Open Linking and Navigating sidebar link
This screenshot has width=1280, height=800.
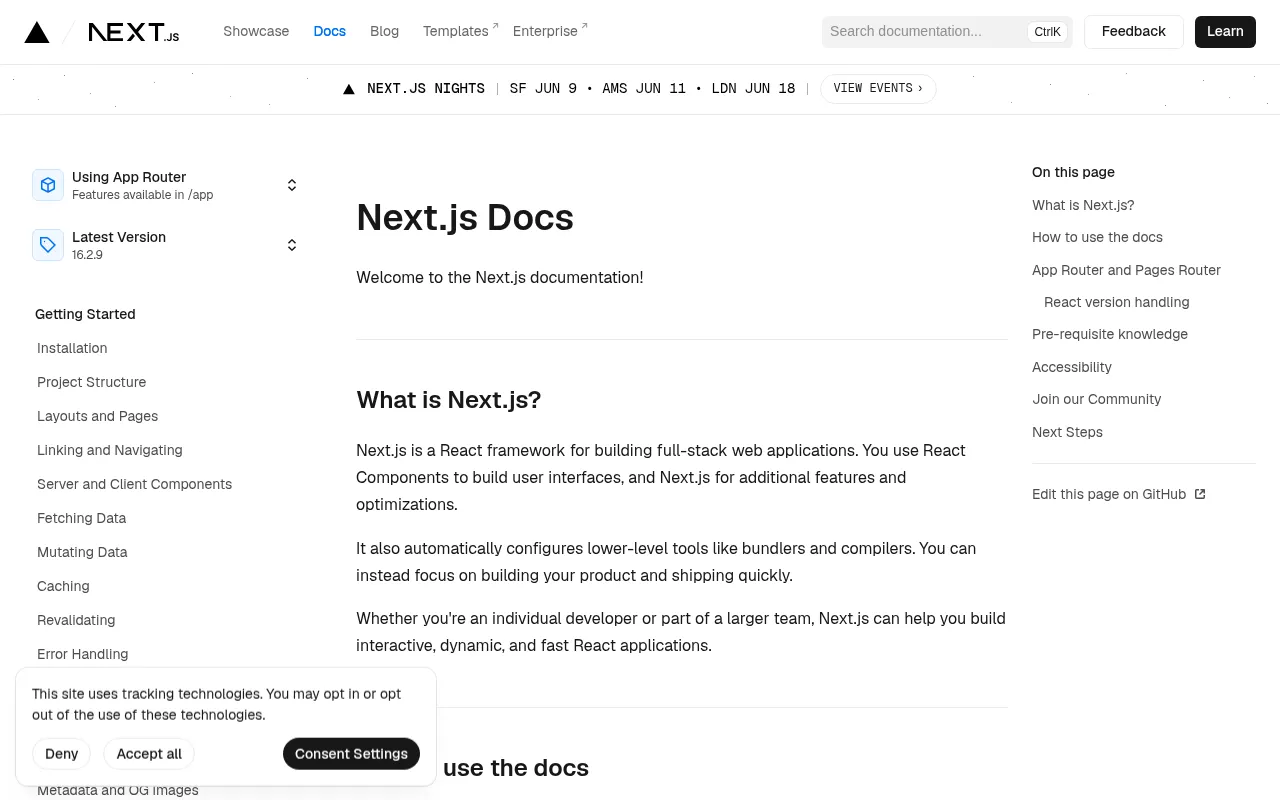pyautogui.click(x=109, y=450)
